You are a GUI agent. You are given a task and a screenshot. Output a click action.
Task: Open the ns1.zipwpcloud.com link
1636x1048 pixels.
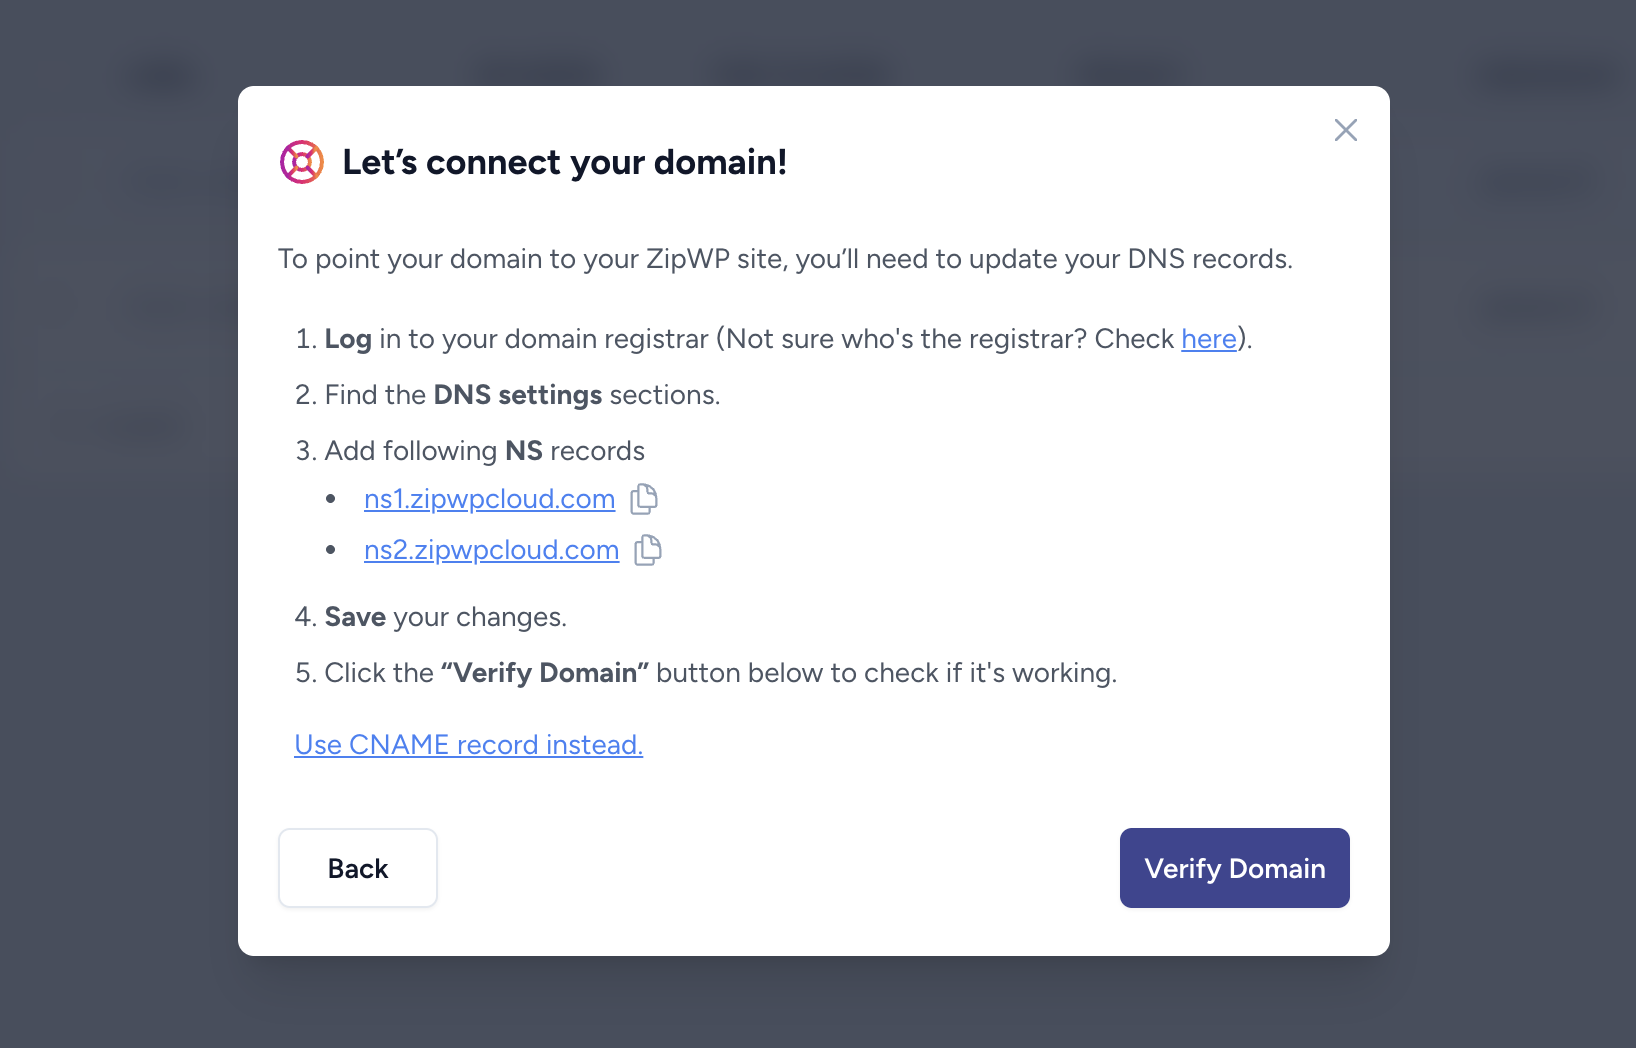click(x=489, y=499)
